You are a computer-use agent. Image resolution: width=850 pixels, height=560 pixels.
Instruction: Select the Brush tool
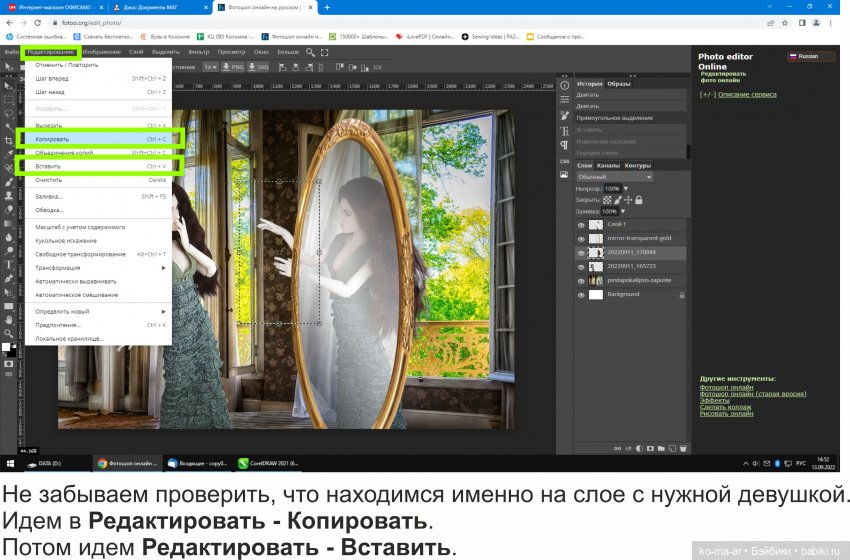coord(9,182)
